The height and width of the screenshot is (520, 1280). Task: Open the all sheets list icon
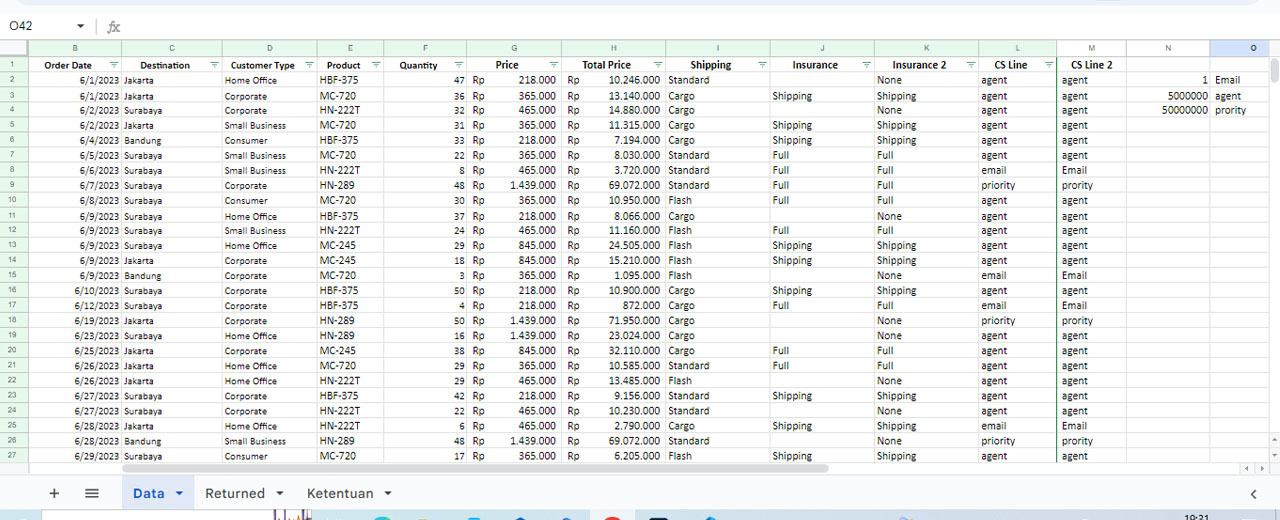coord(92,493)
